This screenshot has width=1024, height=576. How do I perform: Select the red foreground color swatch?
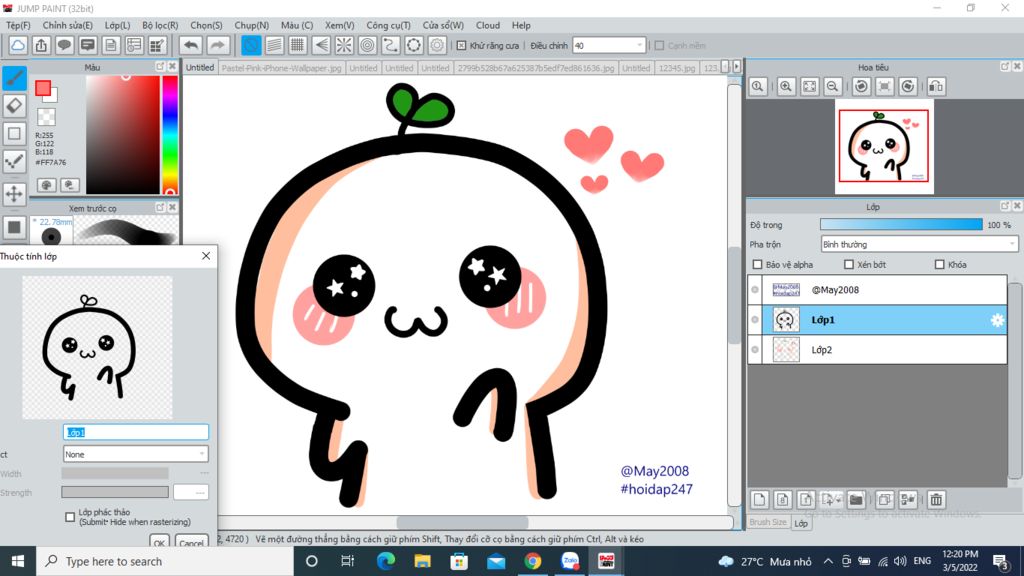[x=43, y=88]
